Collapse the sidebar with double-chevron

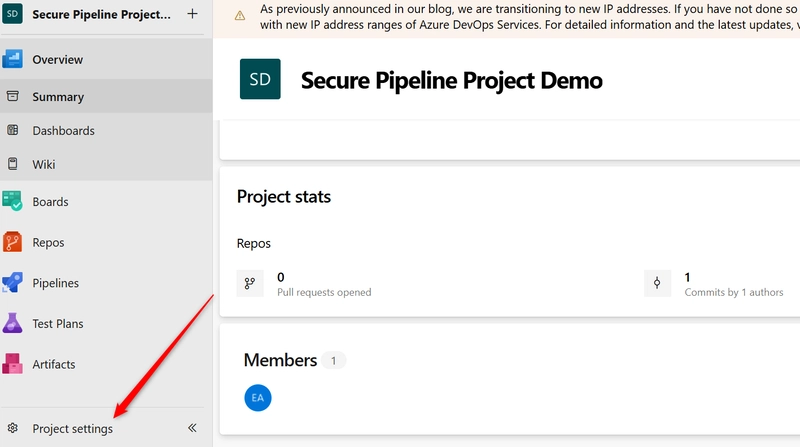[192, 428]
